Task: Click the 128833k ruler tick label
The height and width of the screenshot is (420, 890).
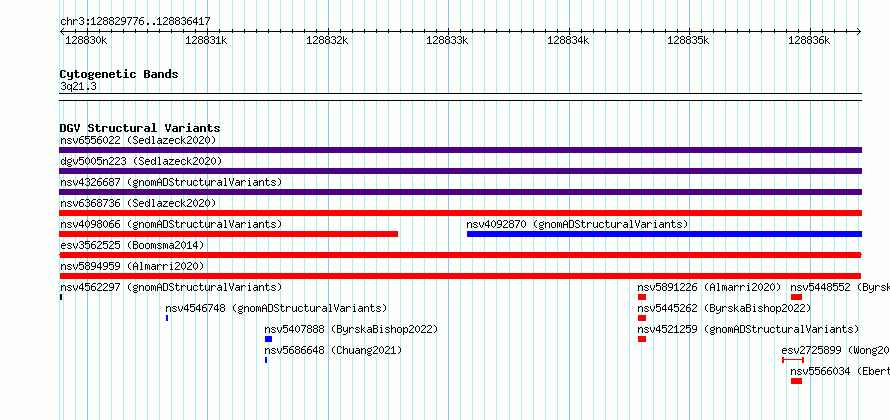Action: pyautogui.click(x=447, y=40)
